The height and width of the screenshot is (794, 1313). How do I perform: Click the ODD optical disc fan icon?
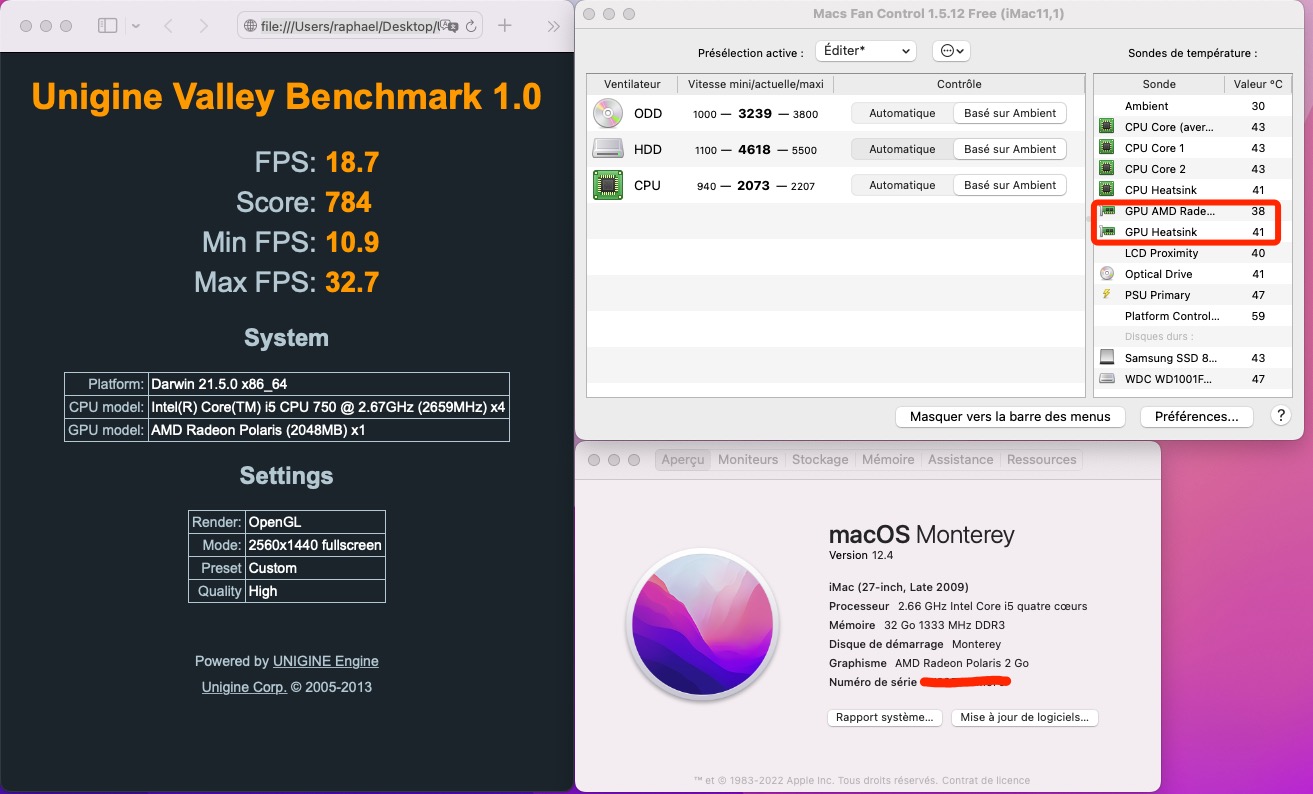(x=608, y=113)
